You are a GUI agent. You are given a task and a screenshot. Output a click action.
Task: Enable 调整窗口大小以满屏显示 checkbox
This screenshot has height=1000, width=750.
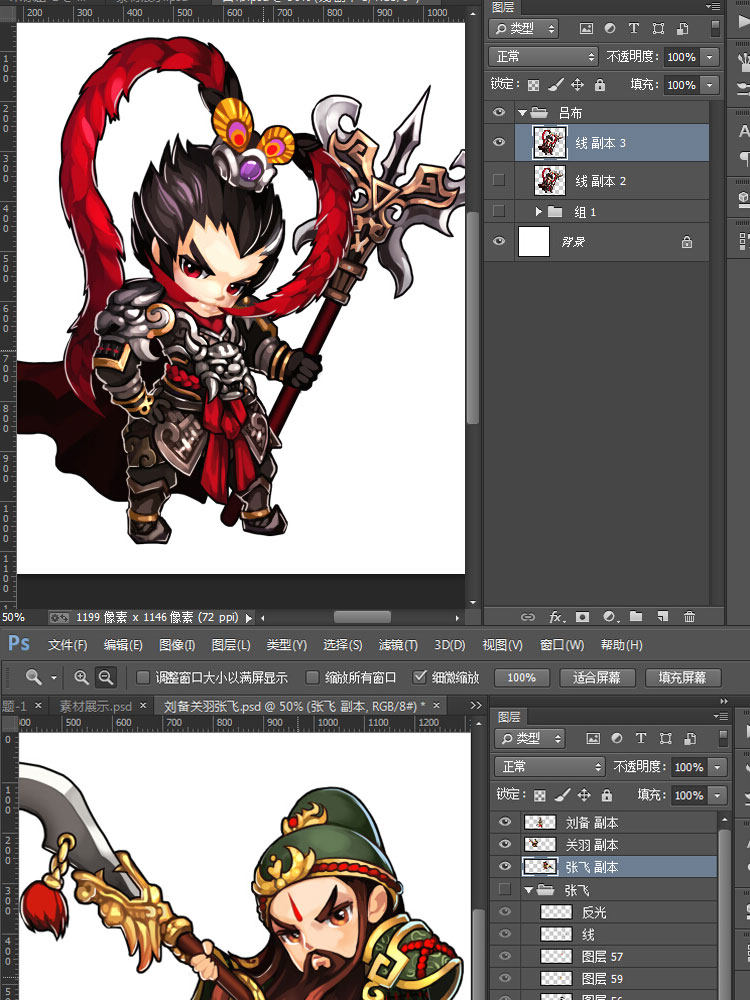tap(143, 677)
